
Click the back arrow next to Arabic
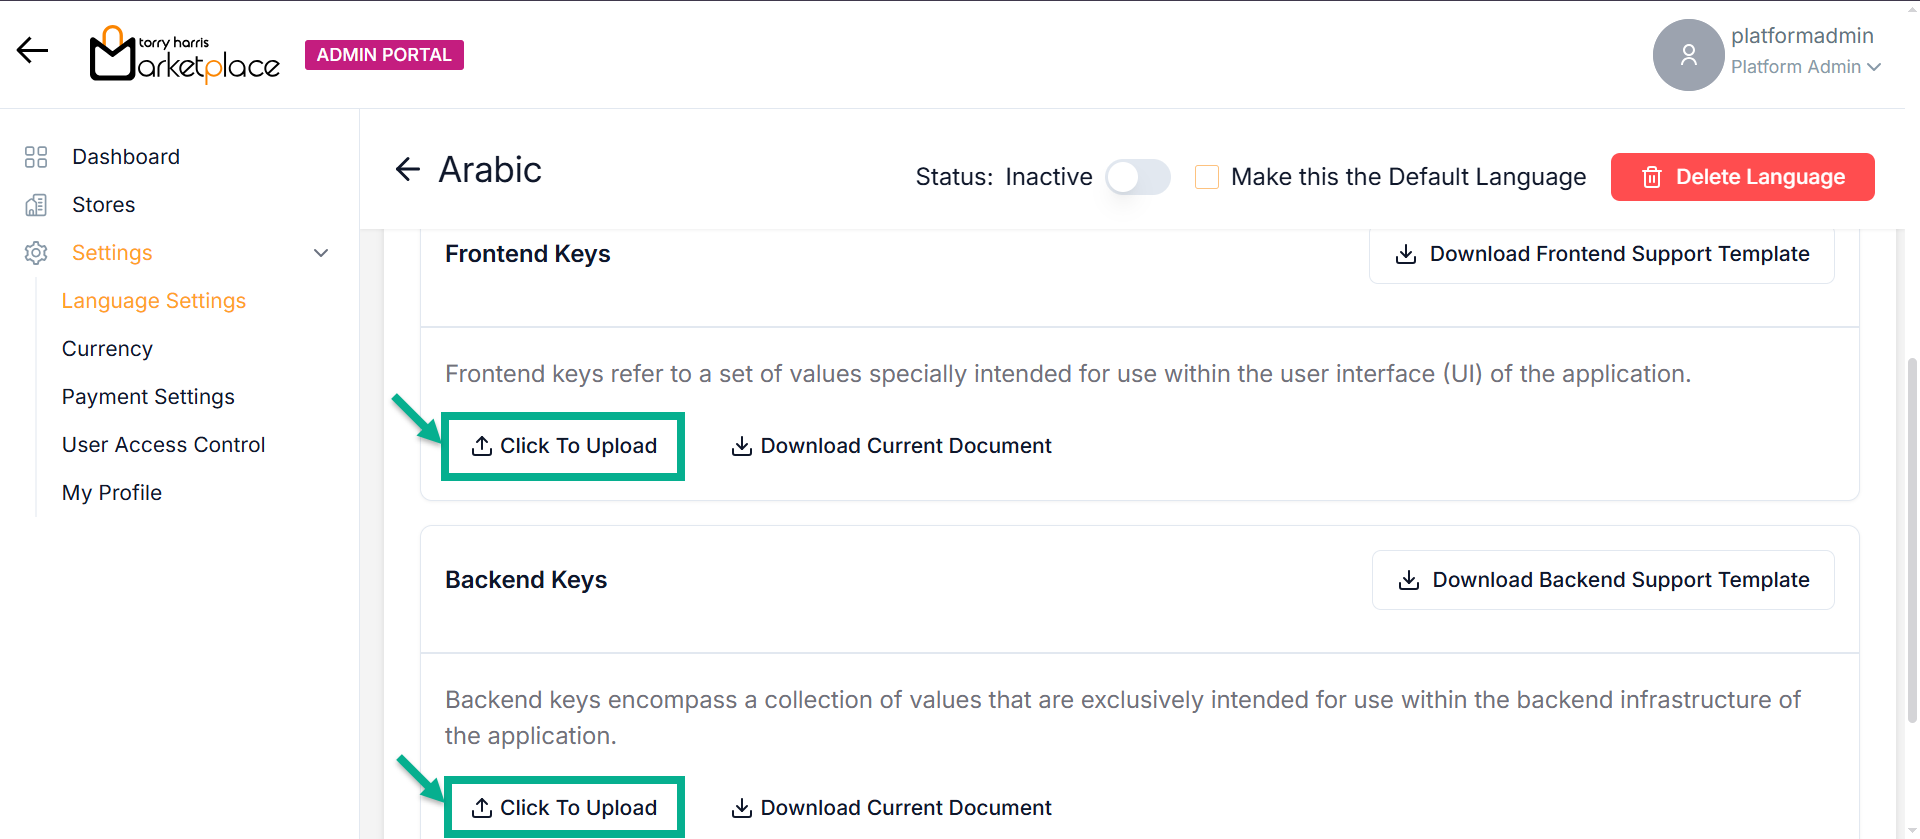click(408, 170)
